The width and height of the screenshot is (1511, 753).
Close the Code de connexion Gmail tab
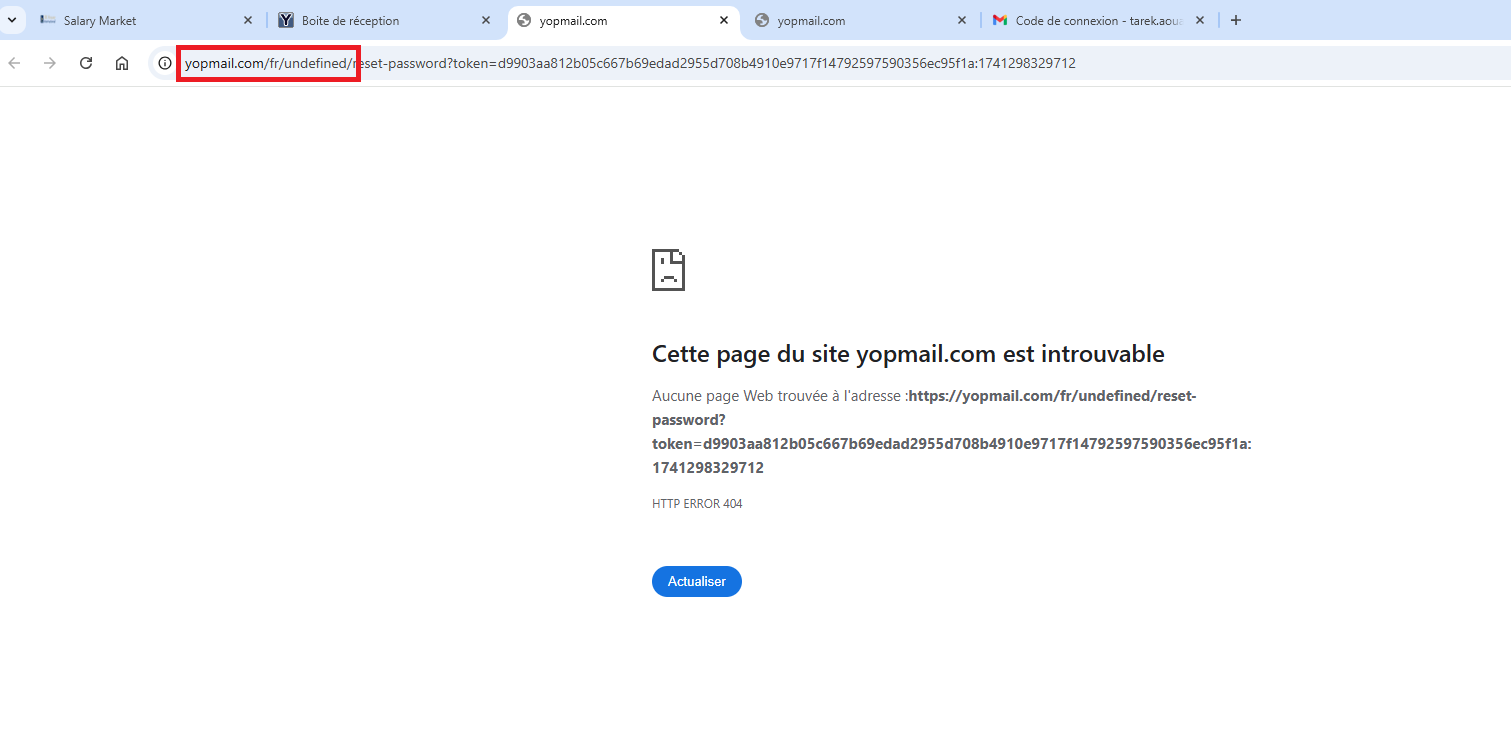pos(1200,20)
